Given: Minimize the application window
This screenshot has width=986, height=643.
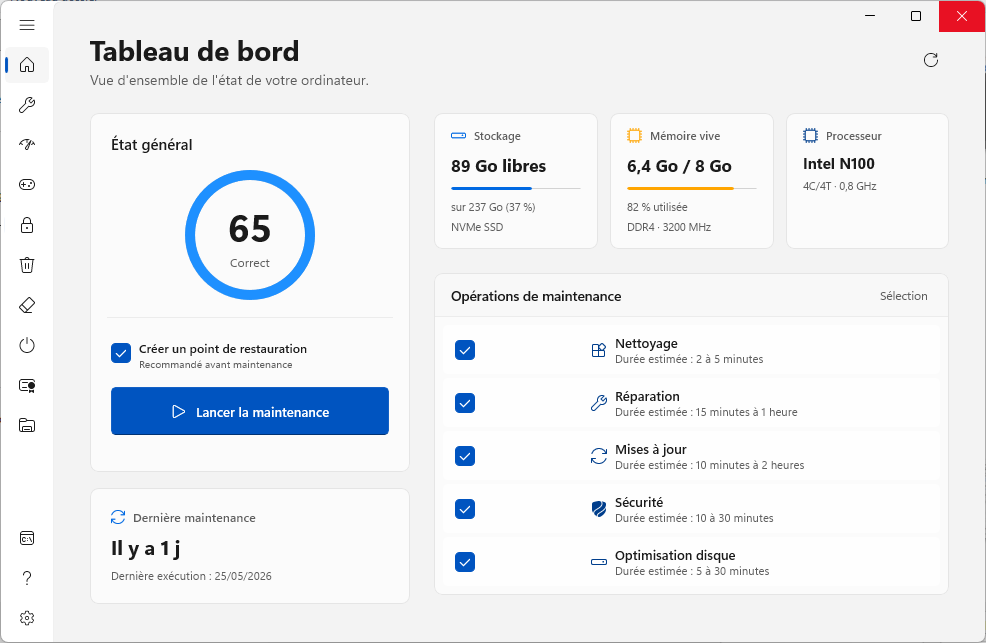Looking at the screenshot, I should coord(870,16).
